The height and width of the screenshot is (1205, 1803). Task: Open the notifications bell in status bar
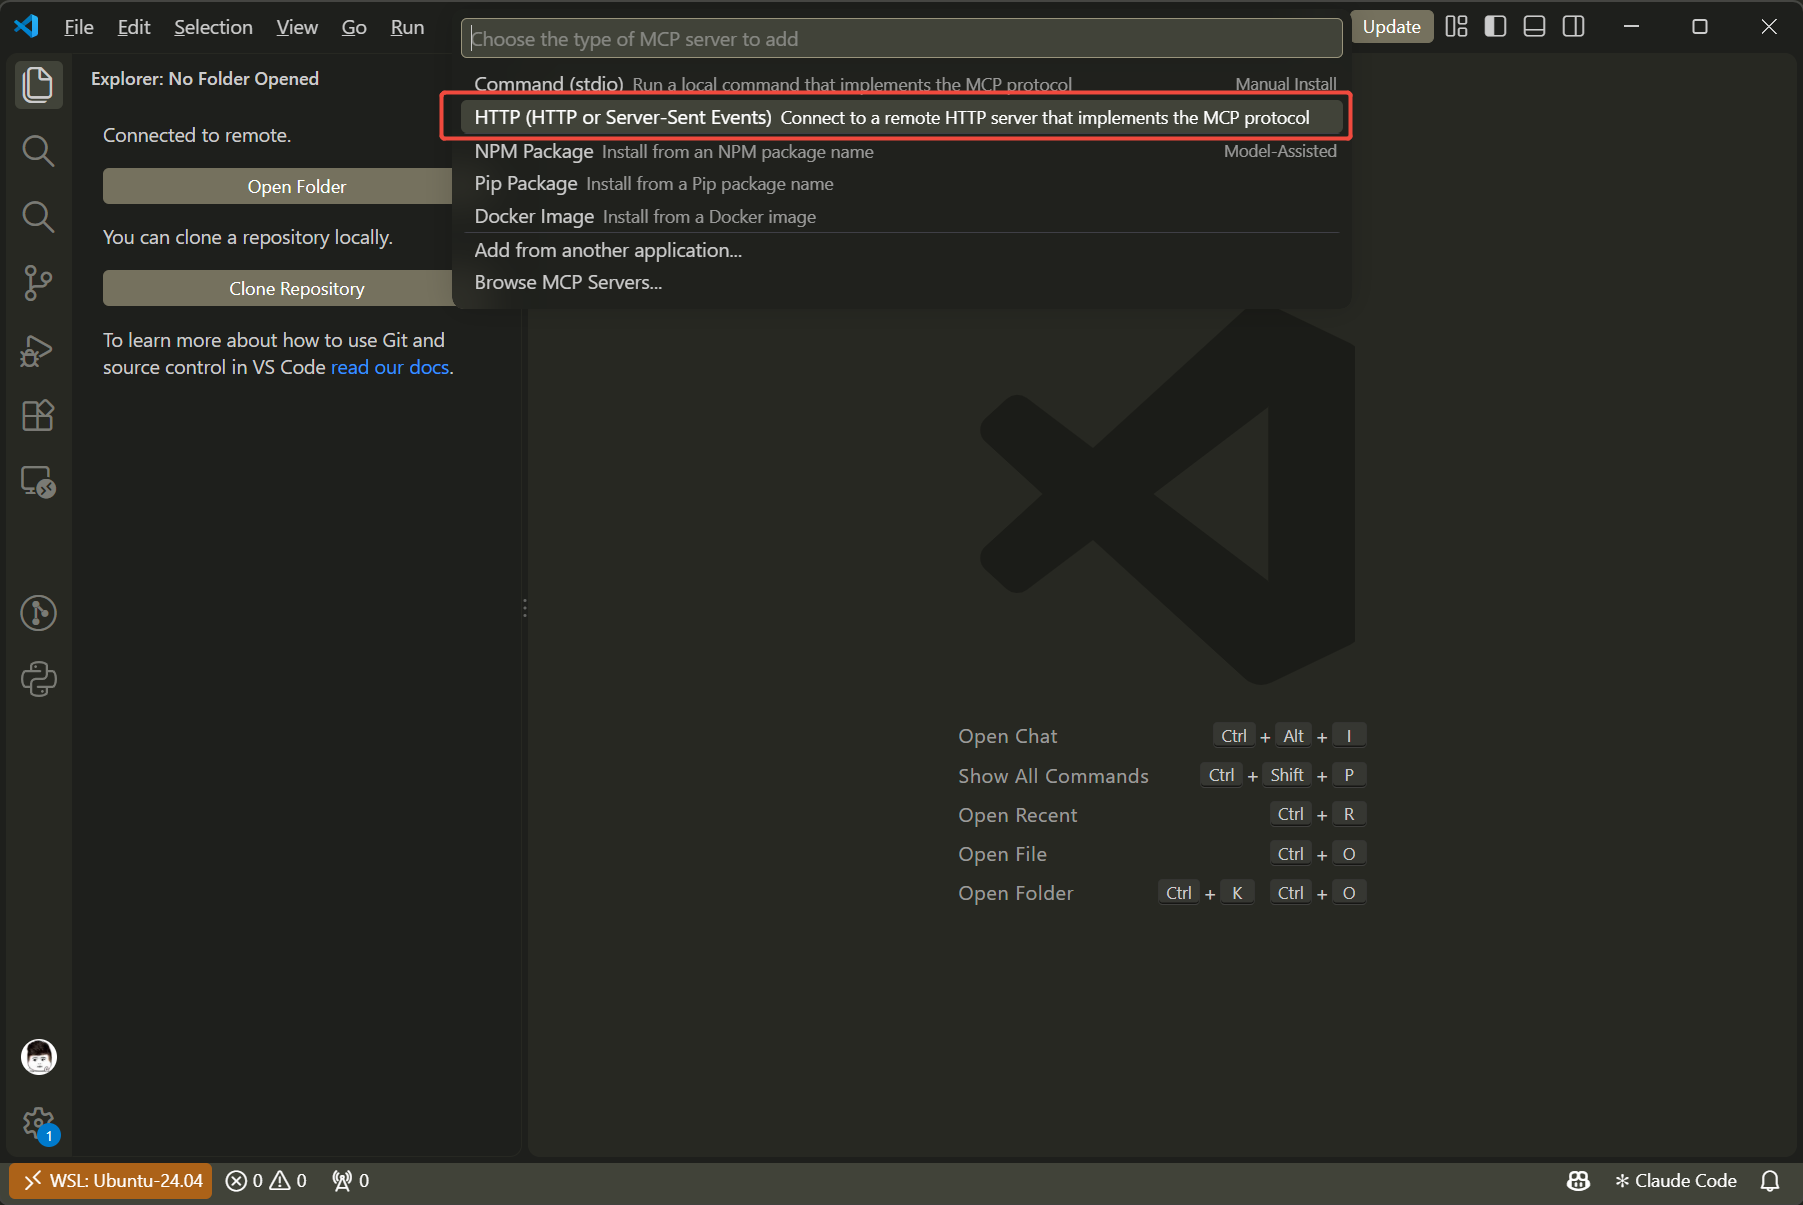(1769, 1181)
